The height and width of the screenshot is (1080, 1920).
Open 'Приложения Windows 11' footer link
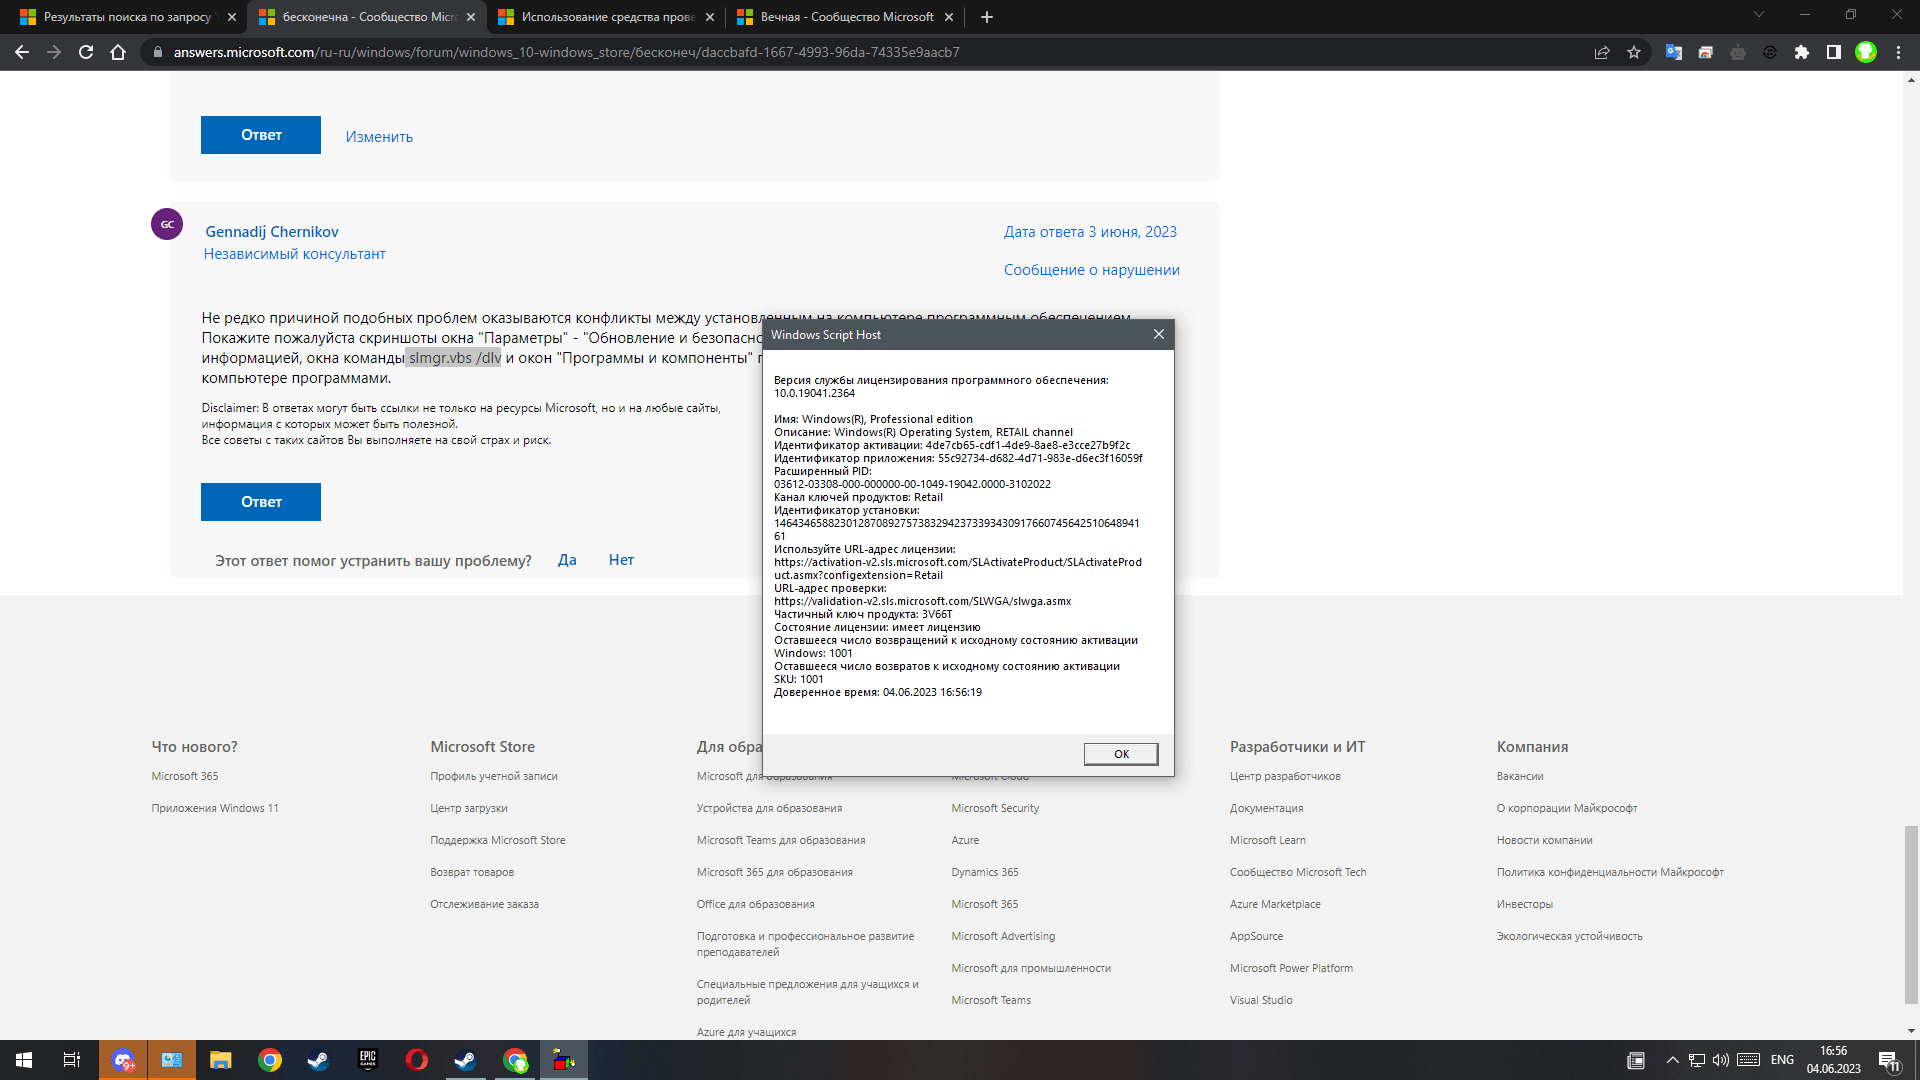pos(215,808)
